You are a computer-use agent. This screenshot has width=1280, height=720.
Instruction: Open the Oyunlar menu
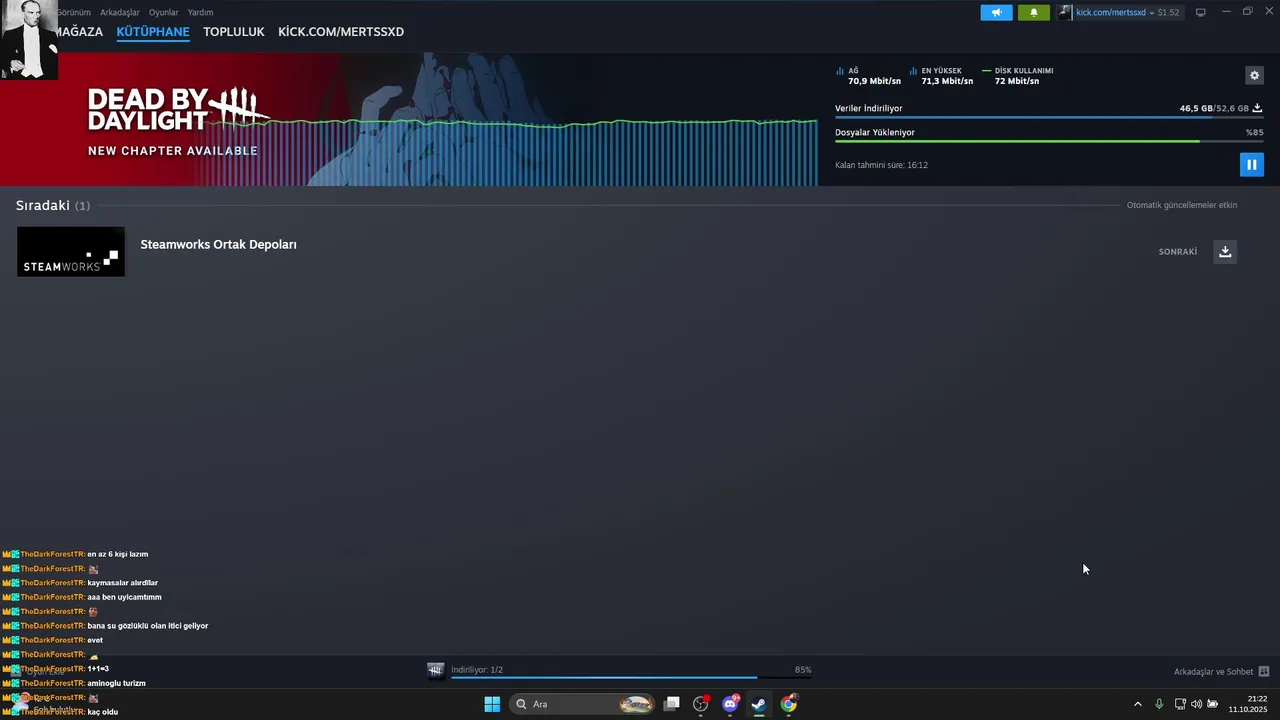coord(163,12)
